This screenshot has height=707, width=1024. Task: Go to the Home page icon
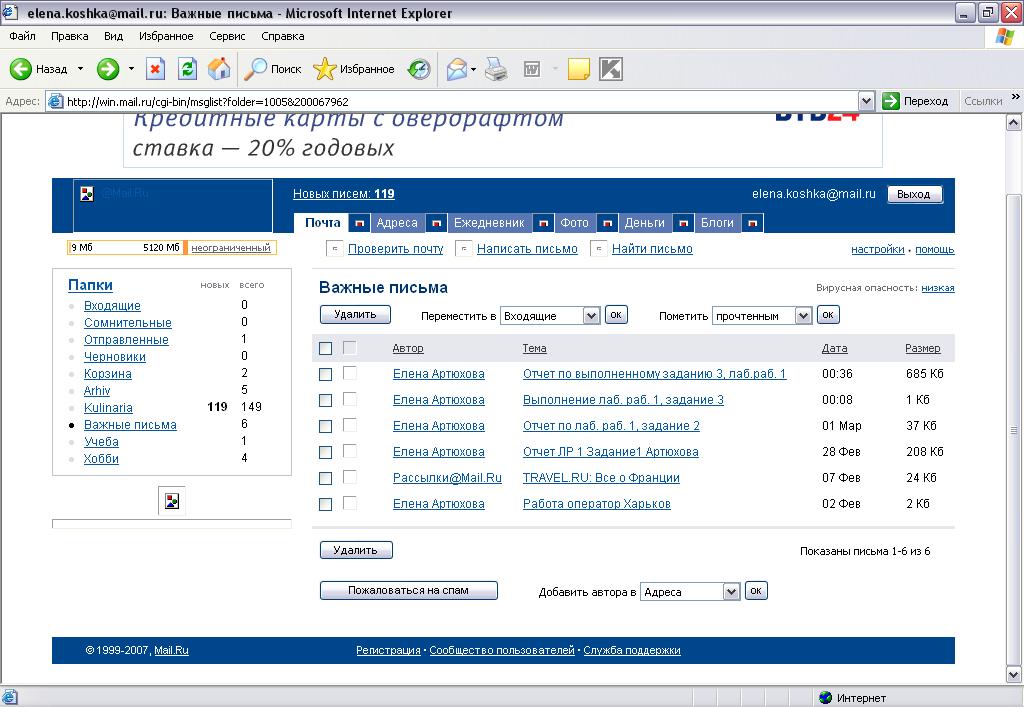coord(219,69)
